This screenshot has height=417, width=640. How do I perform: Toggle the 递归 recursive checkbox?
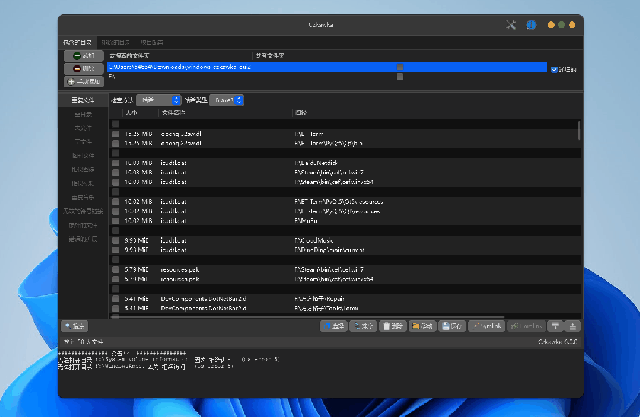554,69
